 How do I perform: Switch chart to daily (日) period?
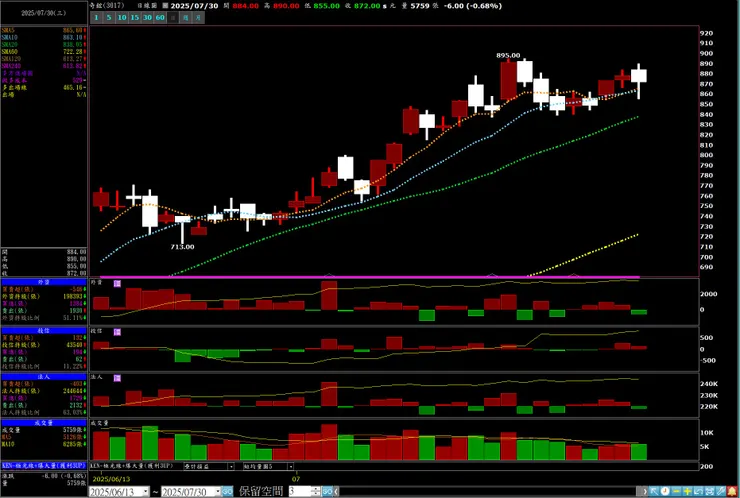tap(173, 17)
